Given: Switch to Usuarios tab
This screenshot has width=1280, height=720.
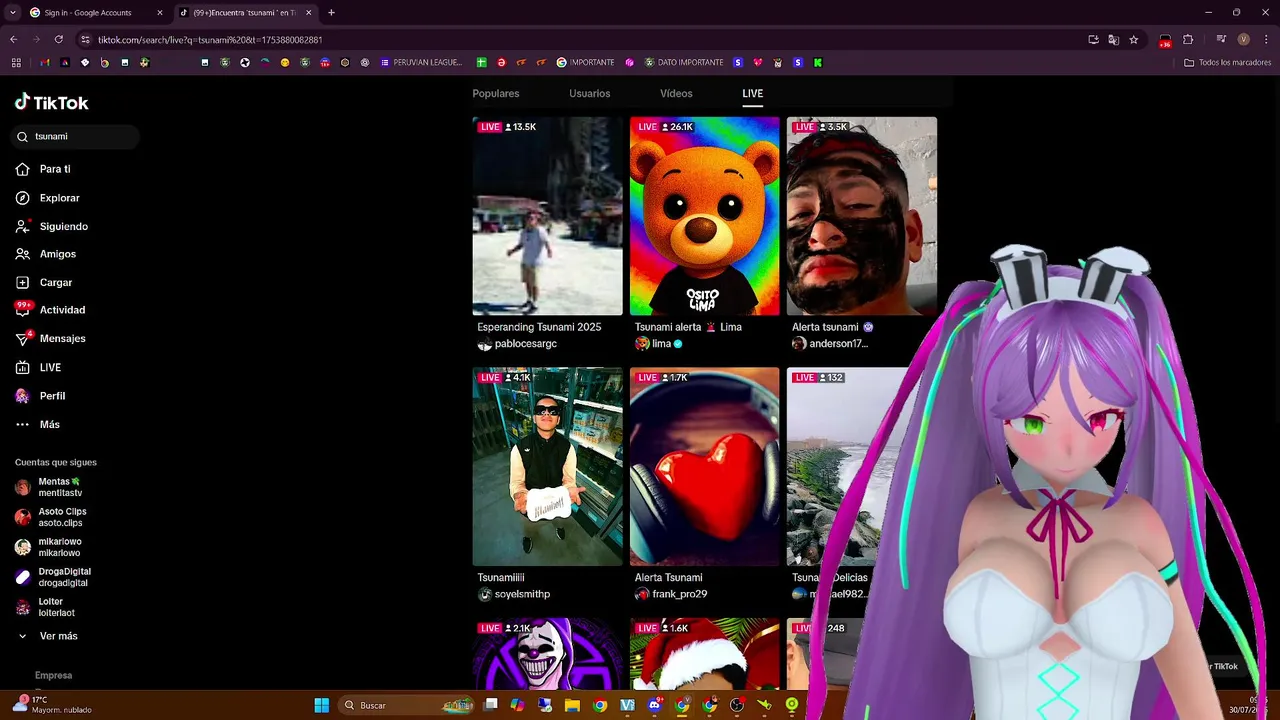Looking at the screenshot, I should (589, 93).
